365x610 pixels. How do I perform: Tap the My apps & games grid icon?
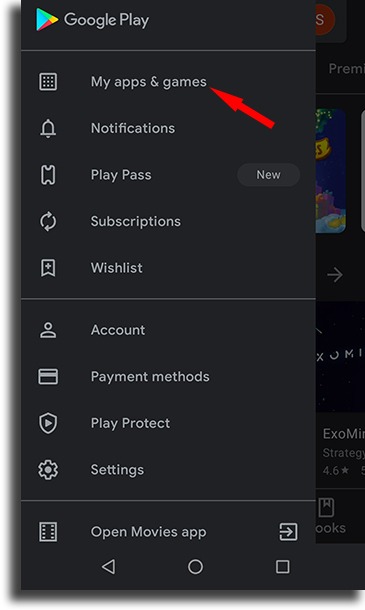point(48,82)
